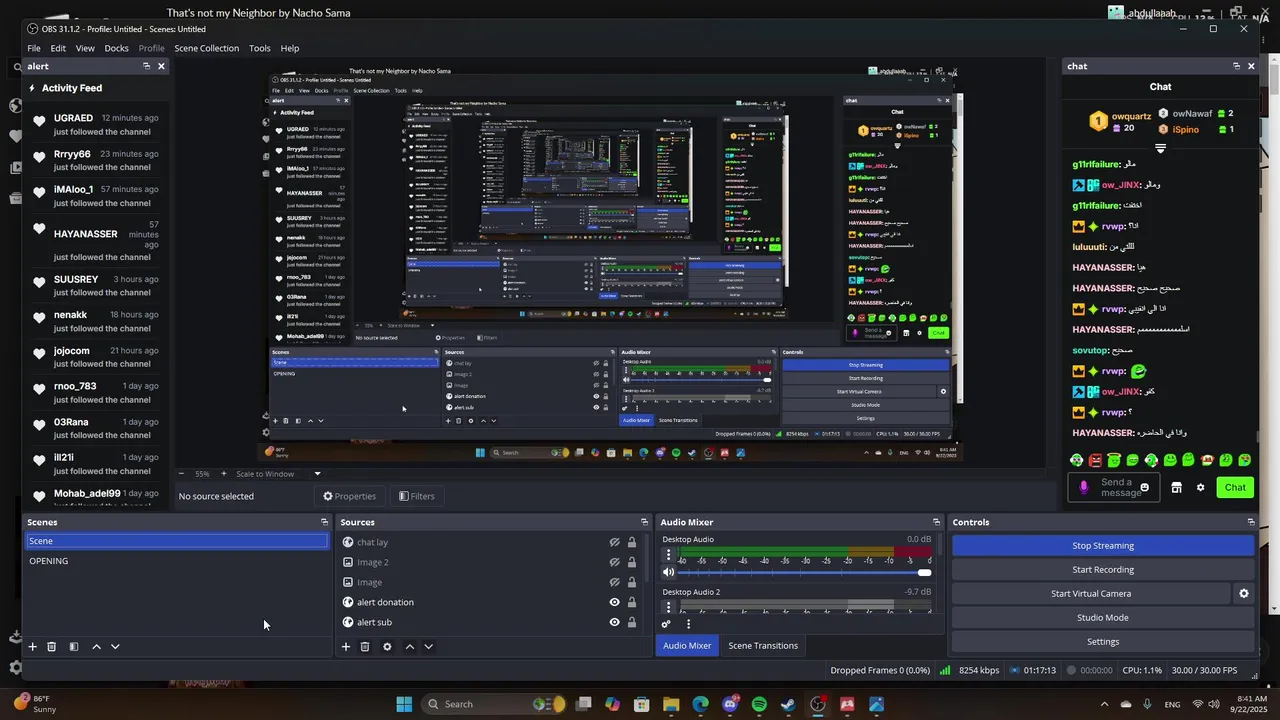Click the Stop Streaming button
The height and width of the screenshot is (720, 1280).
pyautogui.click(x=1103, y=546)
